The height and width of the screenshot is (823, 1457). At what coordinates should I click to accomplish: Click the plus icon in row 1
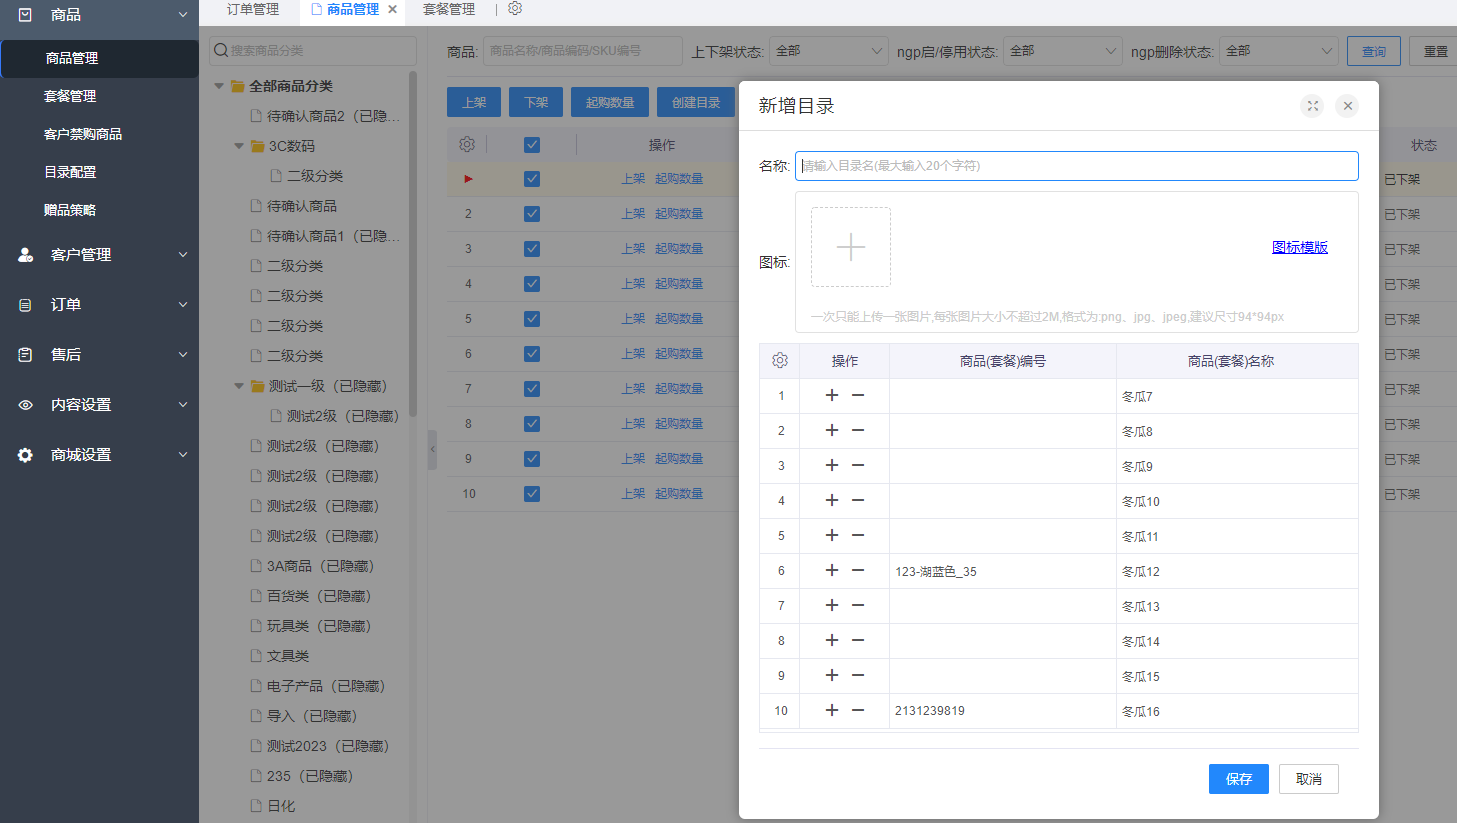(x=831, y=396)
